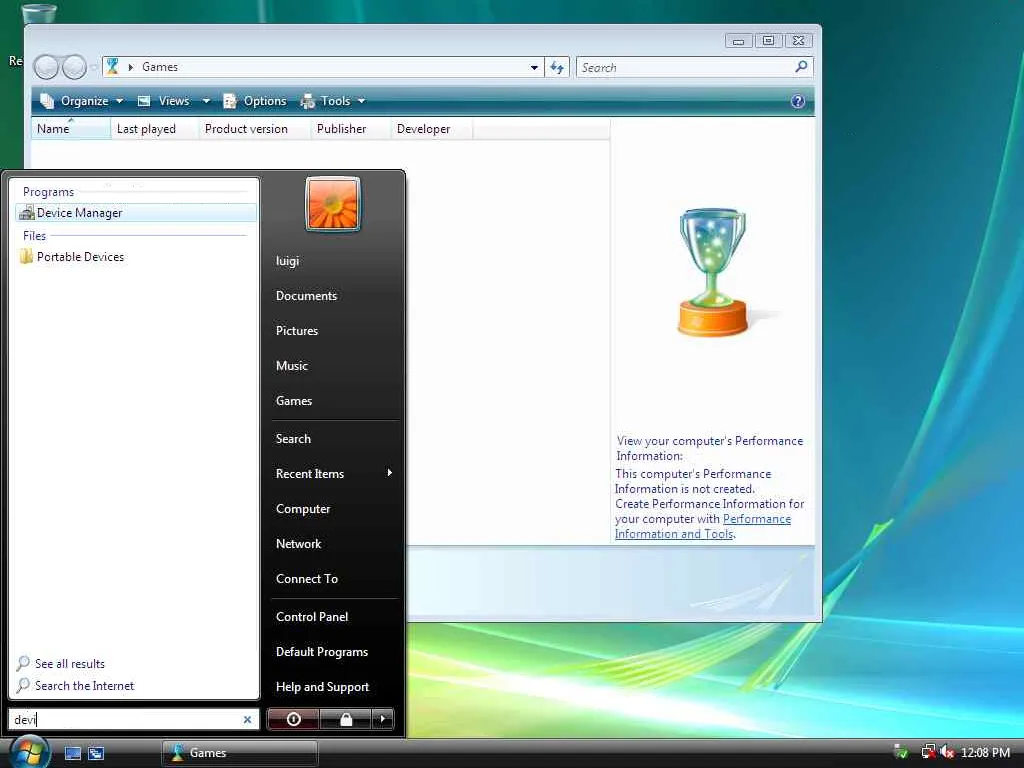Click the Organize toolbar button

(82, 101)
